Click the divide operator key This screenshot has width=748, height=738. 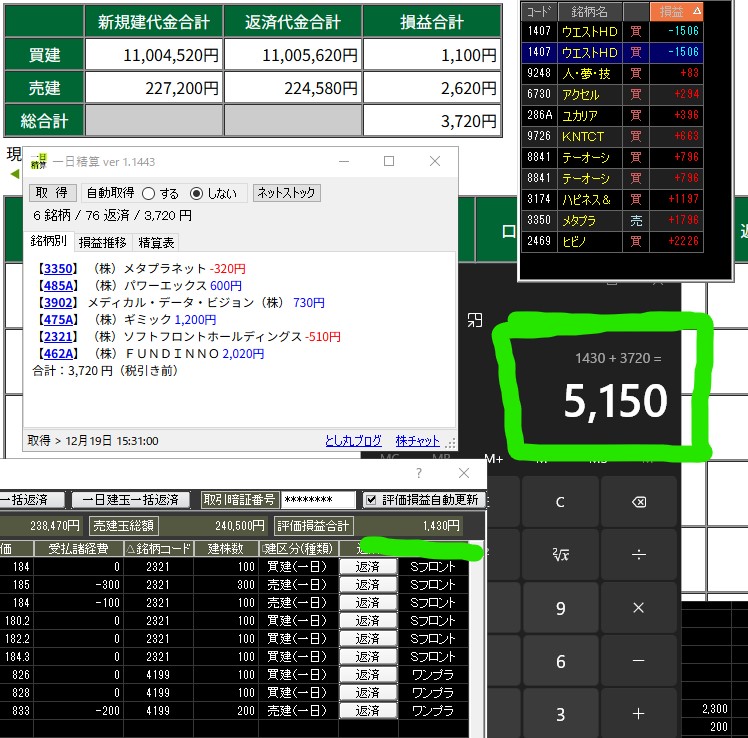click(x=639, y=555)
